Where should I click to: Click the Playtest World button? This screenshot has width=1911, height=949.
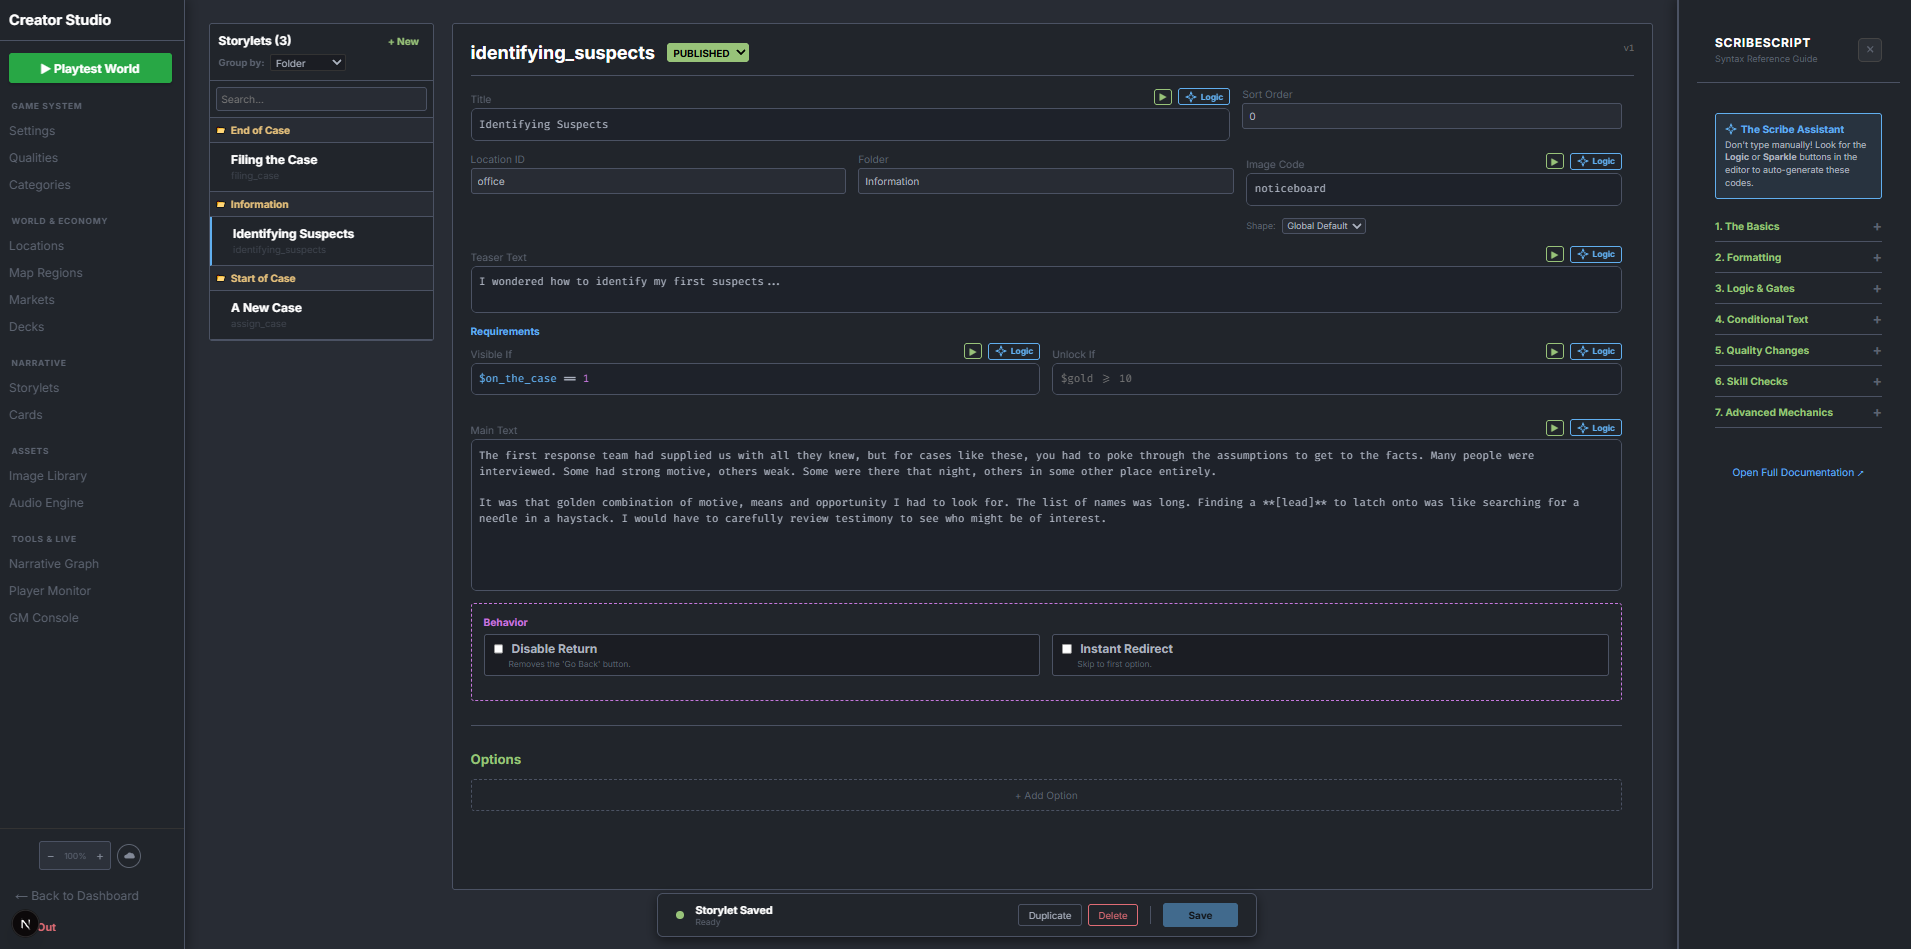point(90,68)
